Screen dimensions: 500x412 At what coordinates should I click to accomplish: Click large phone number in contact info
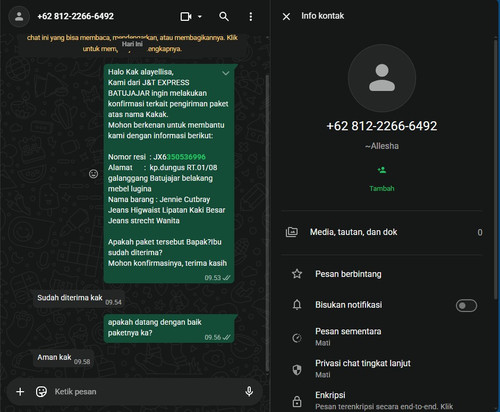(x=382, y=126)
